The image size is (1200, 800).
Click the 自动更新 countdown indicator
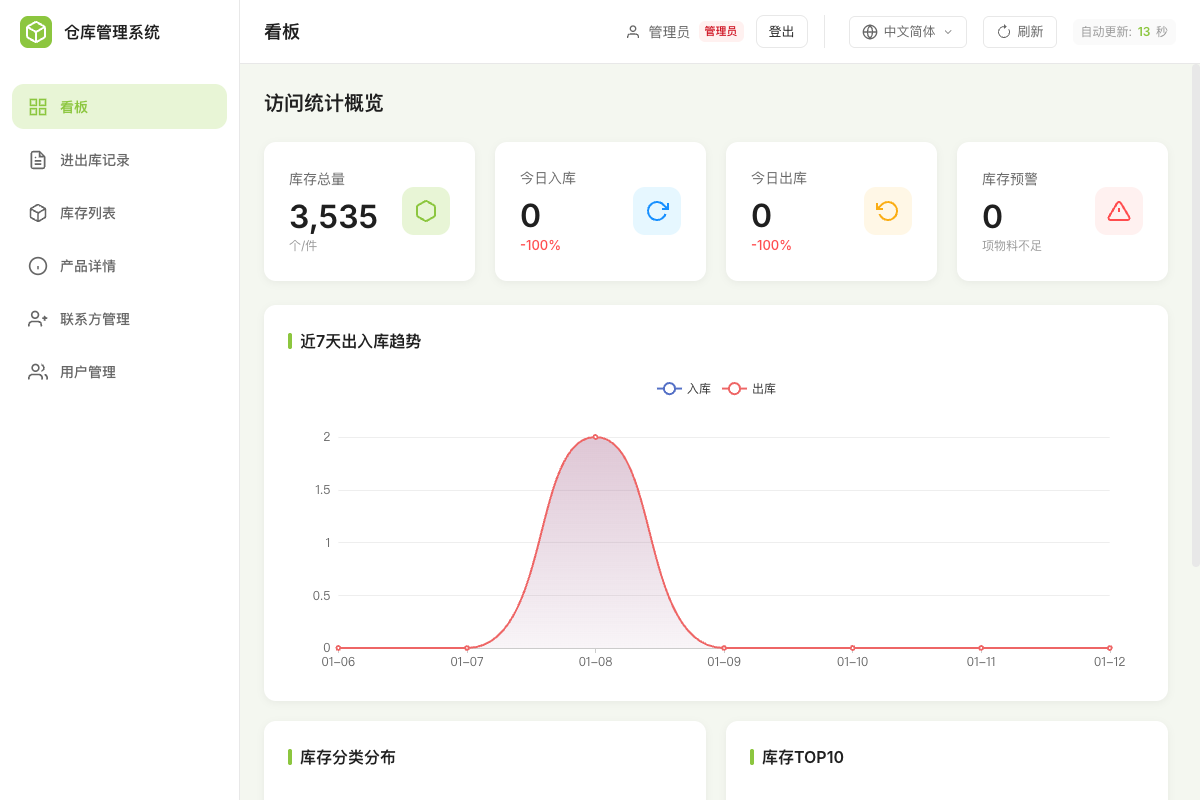(1124, 32)
